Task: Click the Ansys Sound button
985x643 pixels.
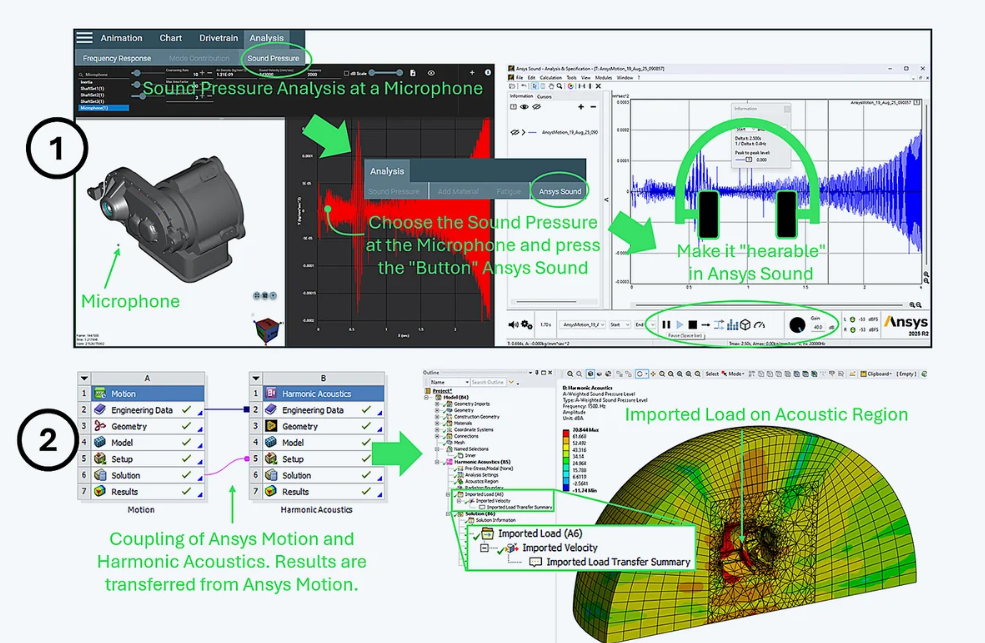Action: coord(560,191)
